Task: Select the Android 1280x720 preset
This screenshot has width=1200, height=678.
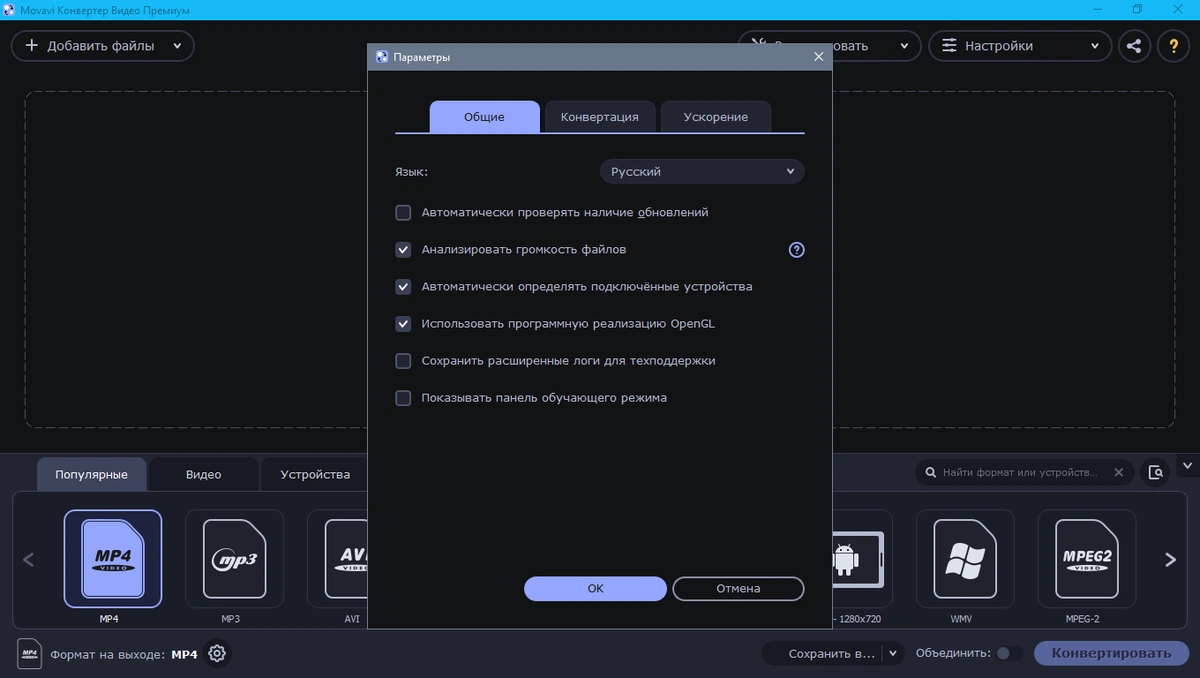Action: [x=862, y=558]
